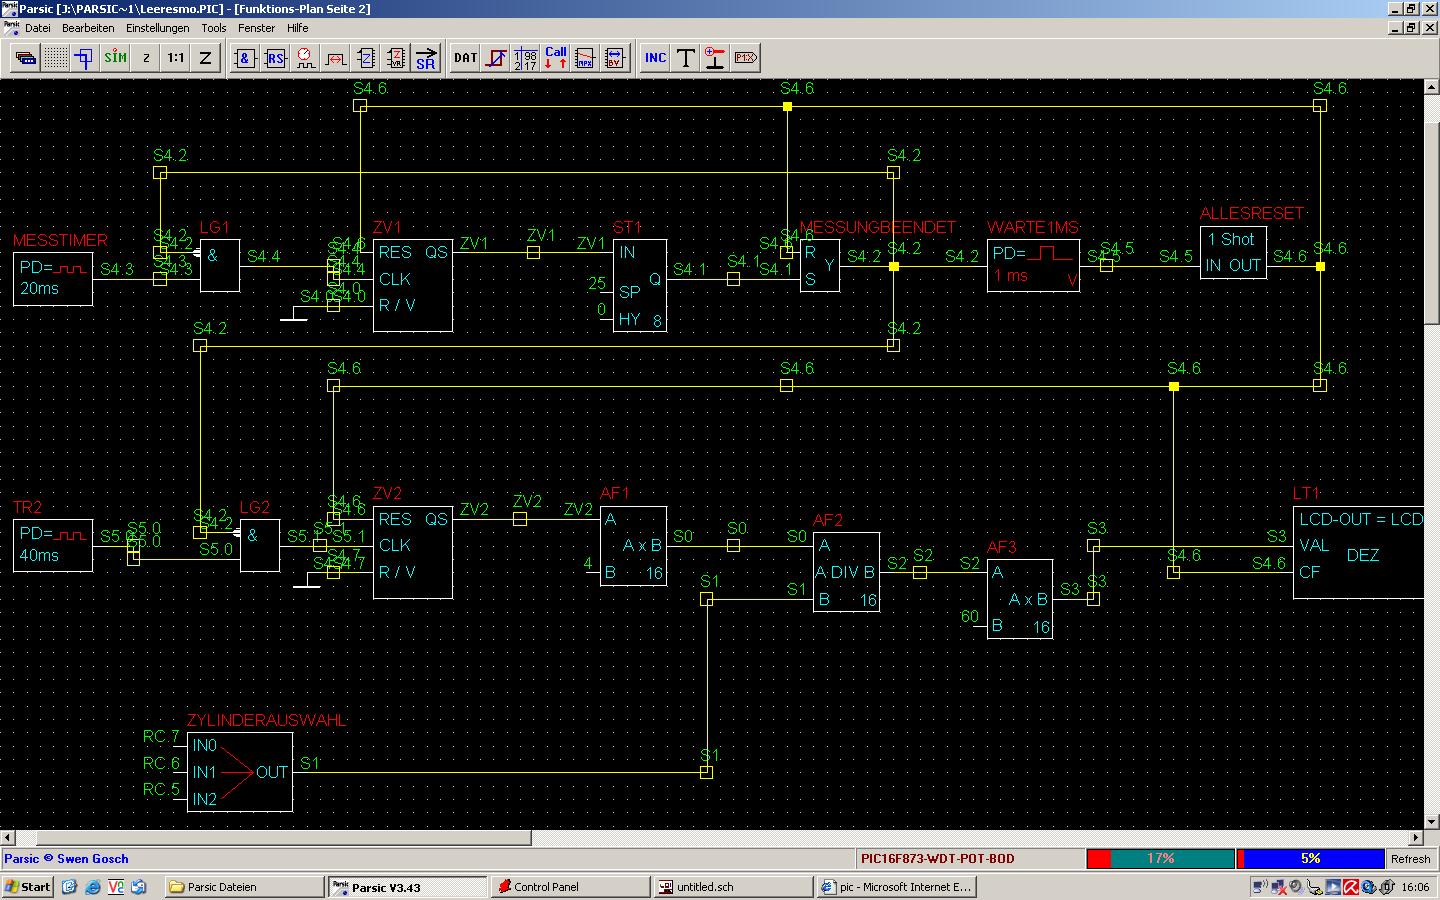Select the INC toolbar icon
This screenshot has width=1440, height=900.
655,58
